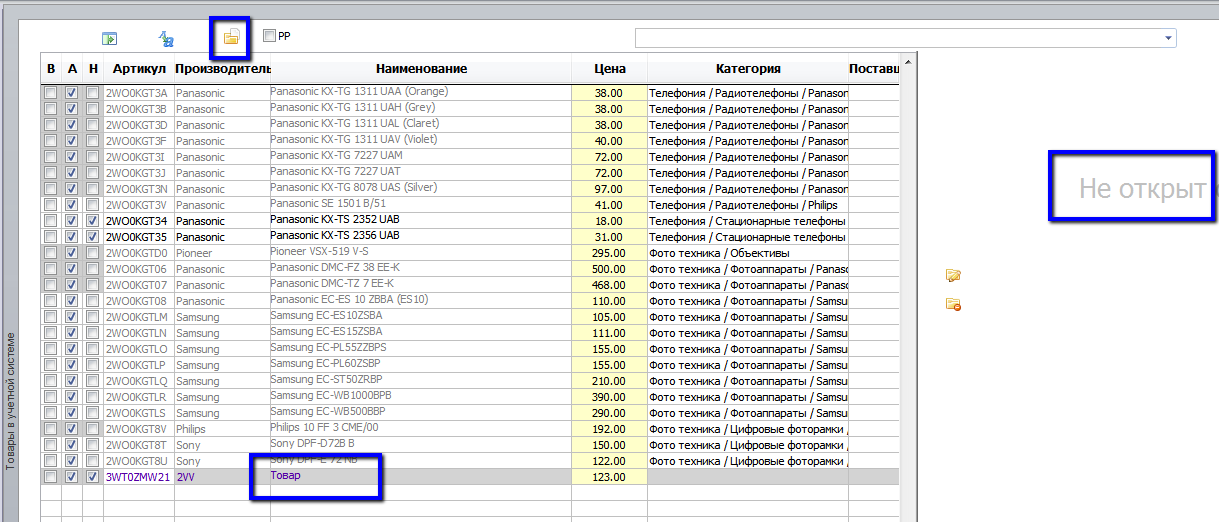Image resolution: width=1219 pixels, height=522 pixels.
Task: Select Panasonic KX-TG 8078 UAS (Silver) cell
Action: point(421,188)
